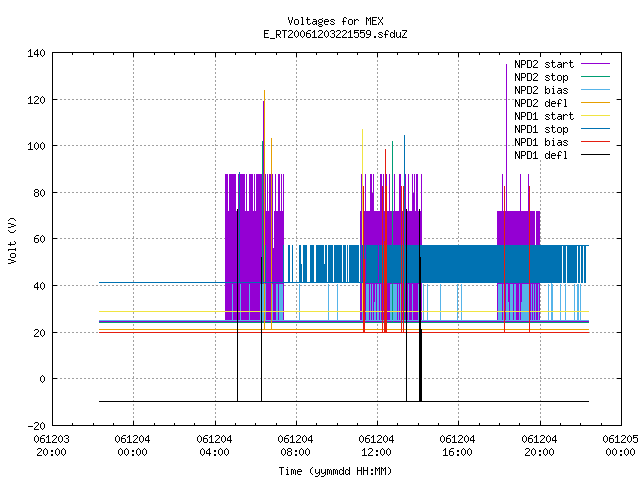Click y-axis tick value -20
Image resolution: width=640 pixels, height=480 pixels.
[36, 426]
